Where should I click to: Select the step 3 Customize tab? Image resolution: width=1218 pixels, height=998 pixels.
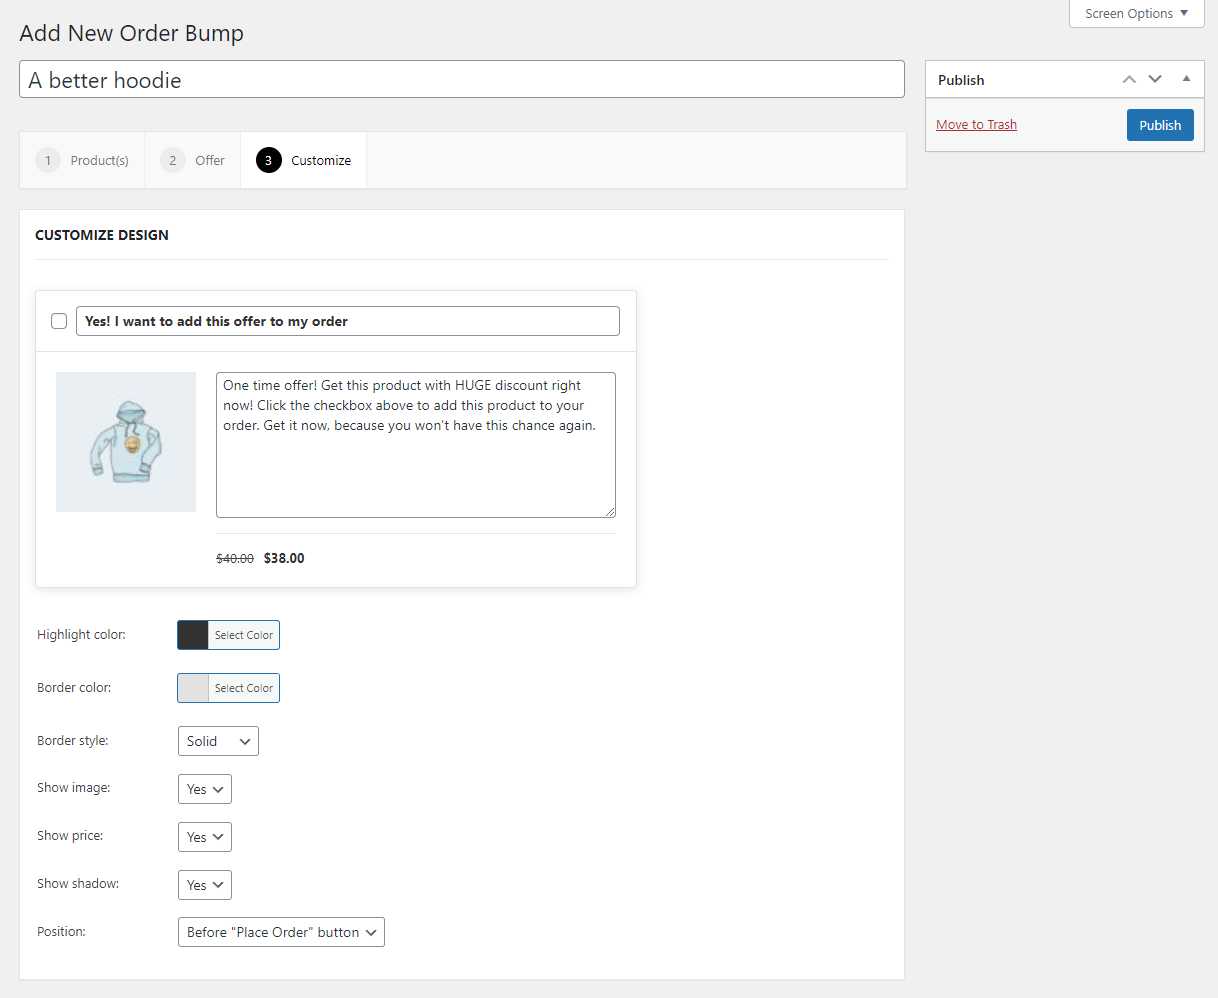(304, 160)
